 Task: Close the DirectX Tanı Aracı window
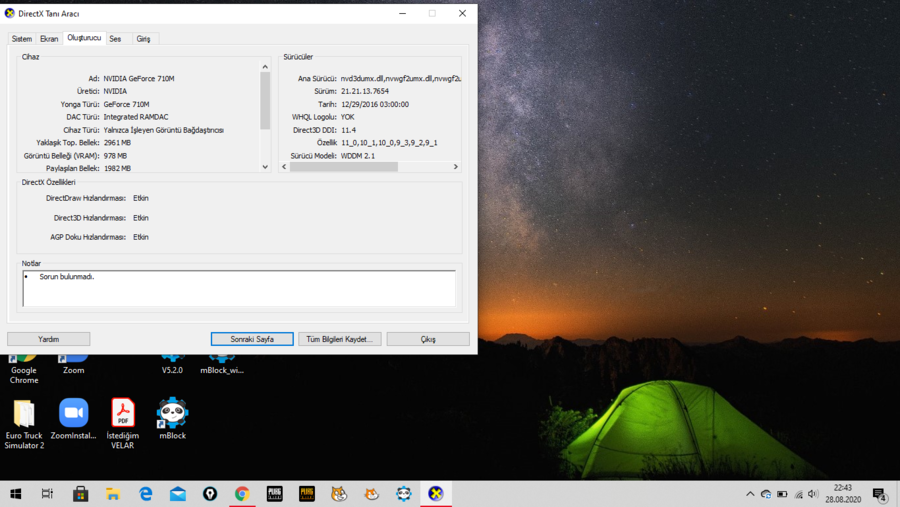pos(462,13)
